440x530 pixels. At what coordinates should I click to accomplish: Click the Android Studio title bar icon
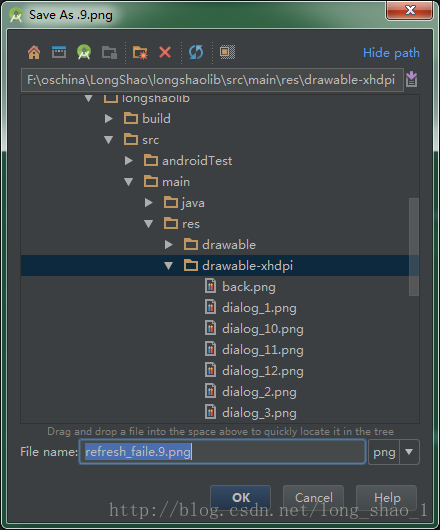tap(16, 15)
